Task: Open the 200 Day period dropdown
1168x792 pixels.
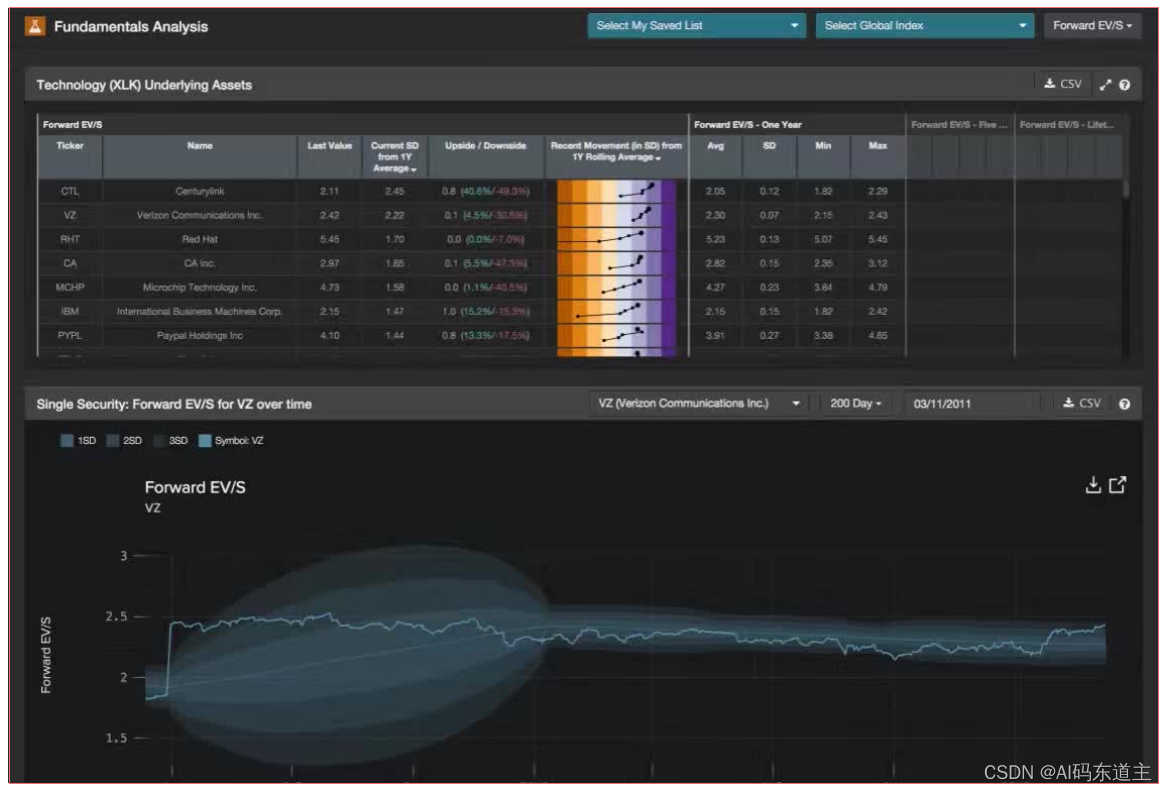Action: point(856,403)
